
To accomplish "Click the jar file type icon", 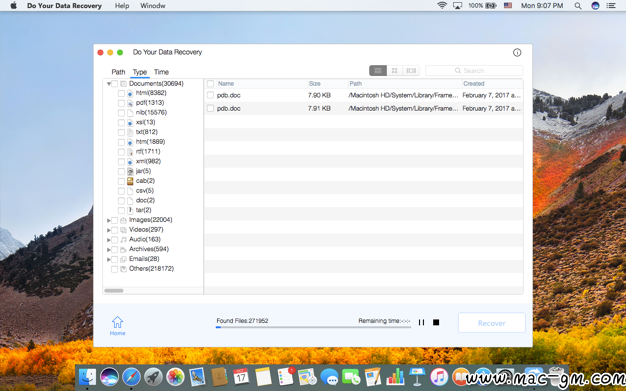I will coord(130,171).
